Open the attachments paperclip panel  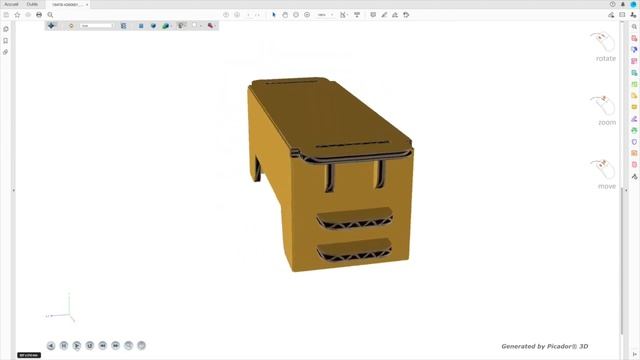point(6,52)
